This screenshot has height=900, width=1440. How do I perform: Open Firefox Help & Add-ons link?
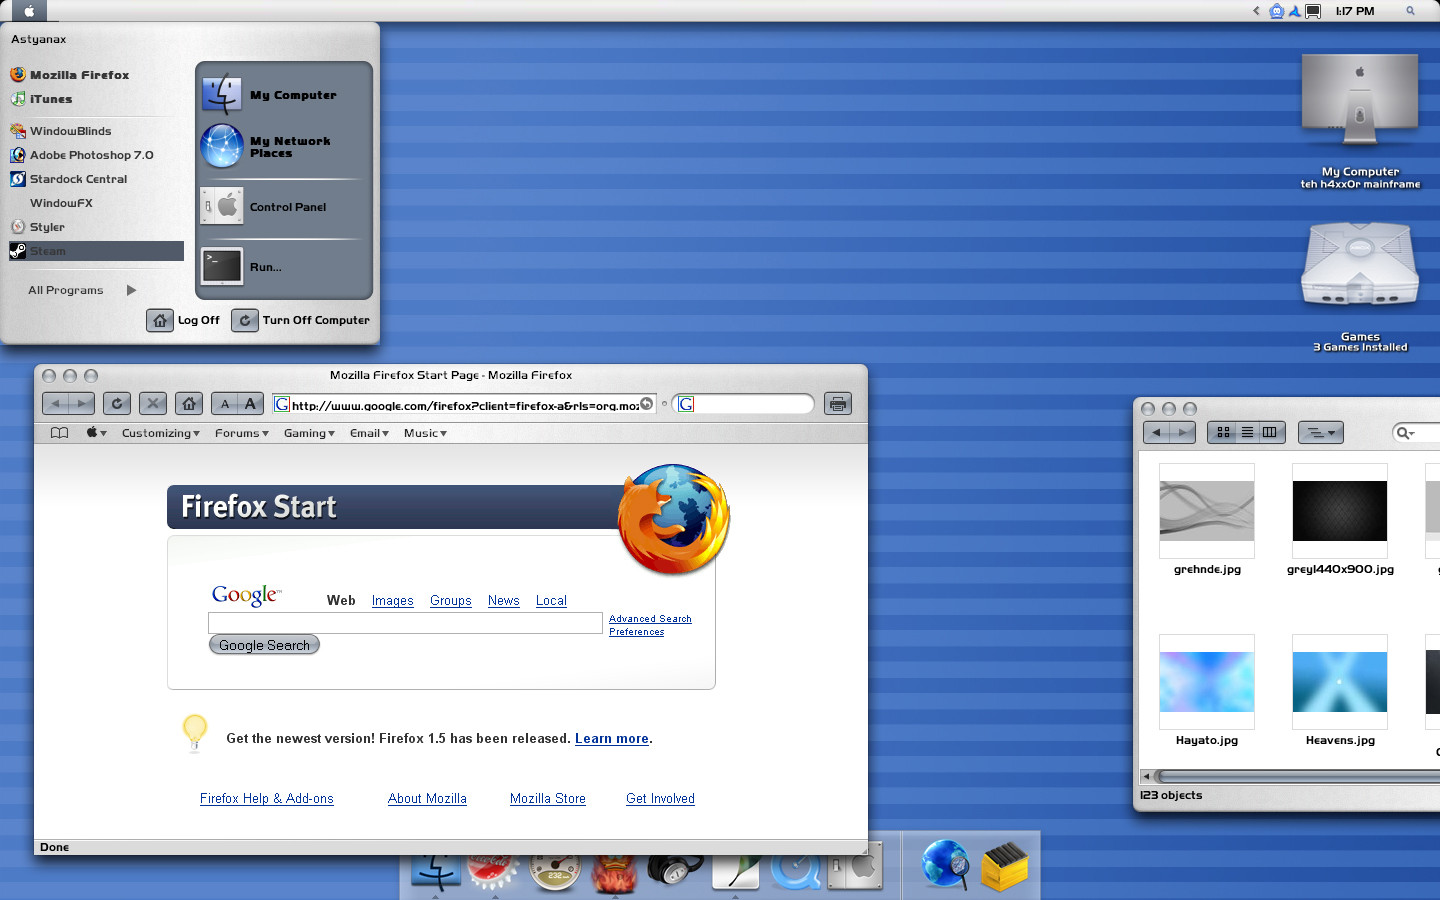267,799
